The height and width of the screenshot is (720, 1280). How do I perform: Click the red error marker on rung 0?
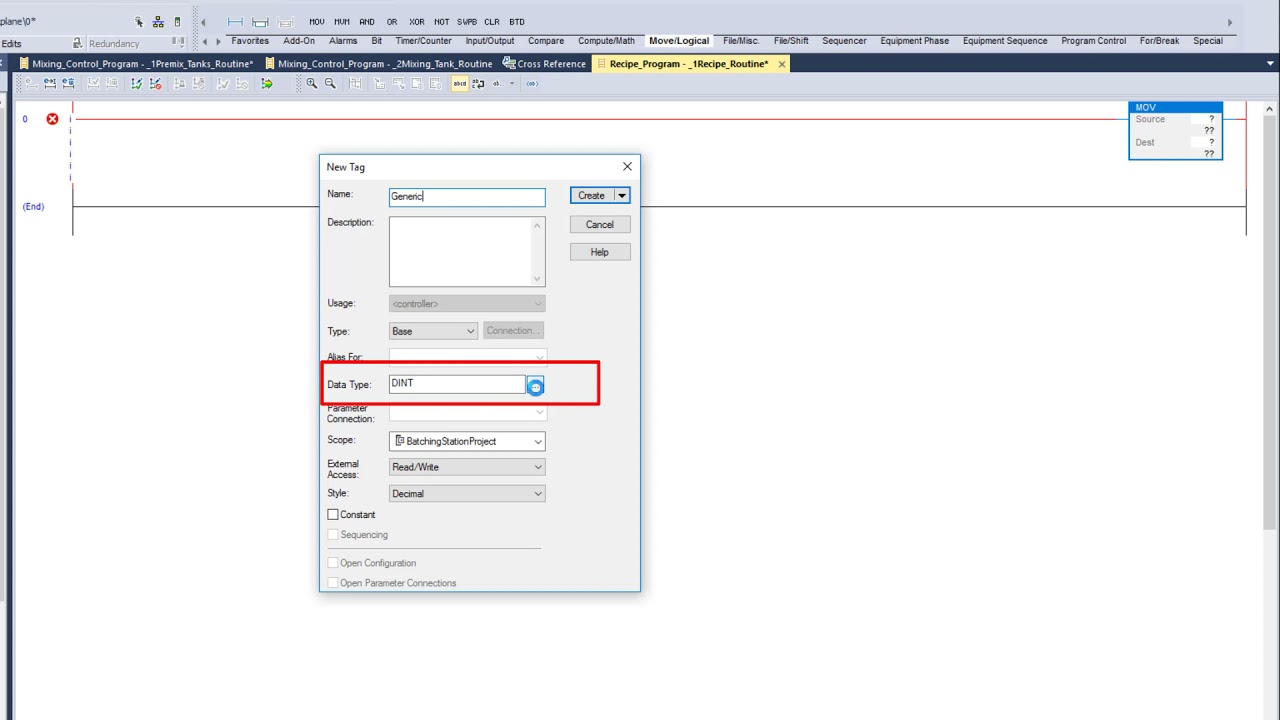click(x=52, y=119)
